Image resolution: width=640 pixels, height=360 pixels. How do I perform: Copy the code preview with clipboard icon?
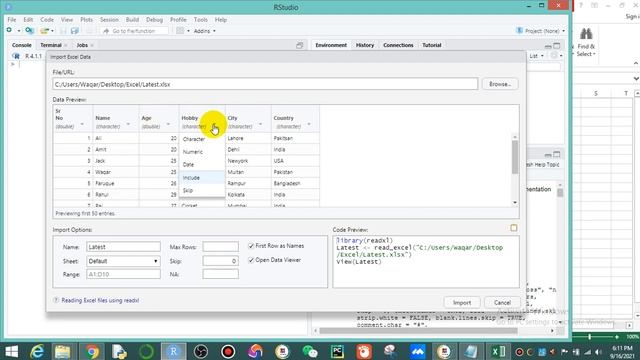(x=513, y=228)
